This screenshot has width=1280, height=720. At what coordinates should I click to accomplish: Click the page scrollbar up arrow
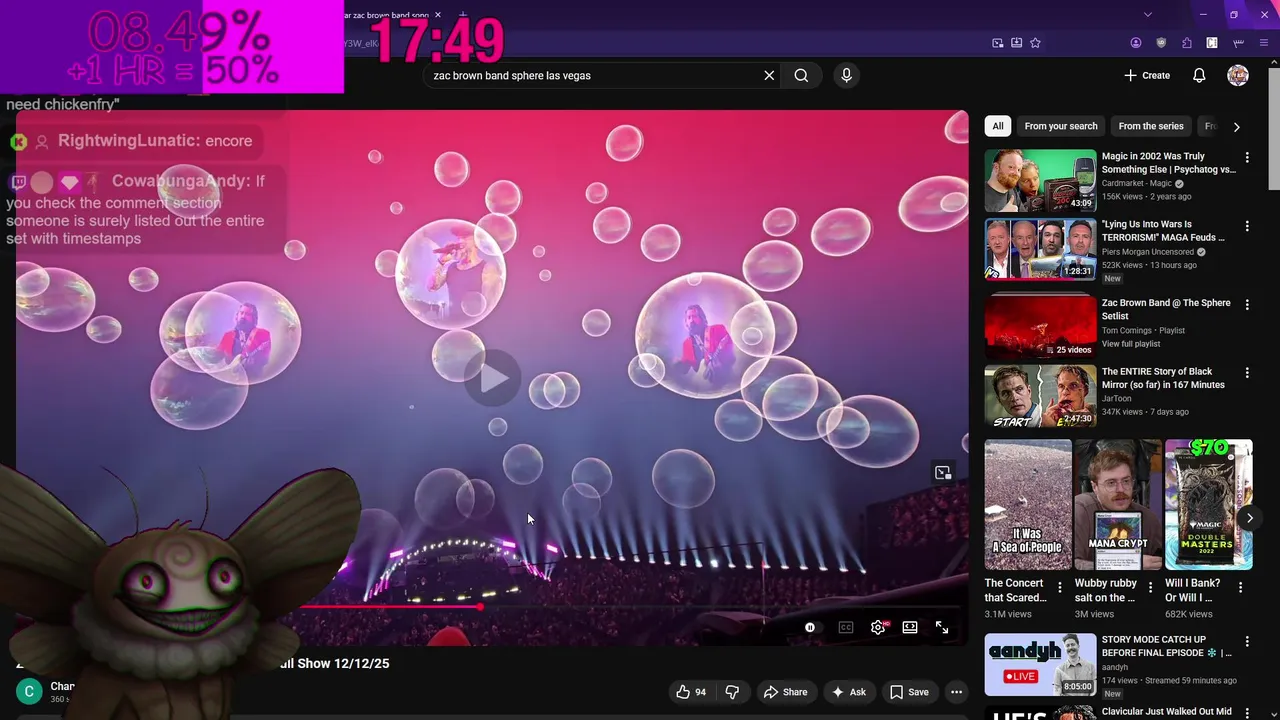pos(1273,64)
